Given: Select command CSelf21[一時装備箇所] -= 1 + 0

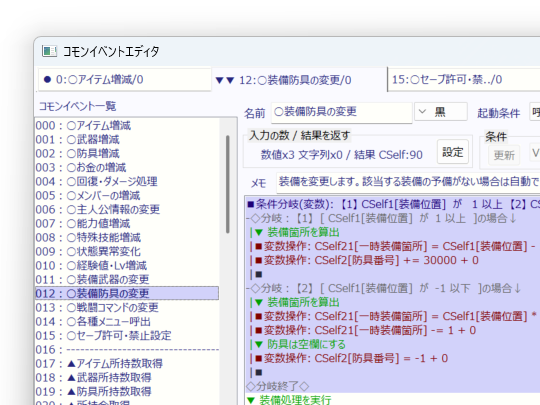Looking at the screenshot, I should 393,330.
